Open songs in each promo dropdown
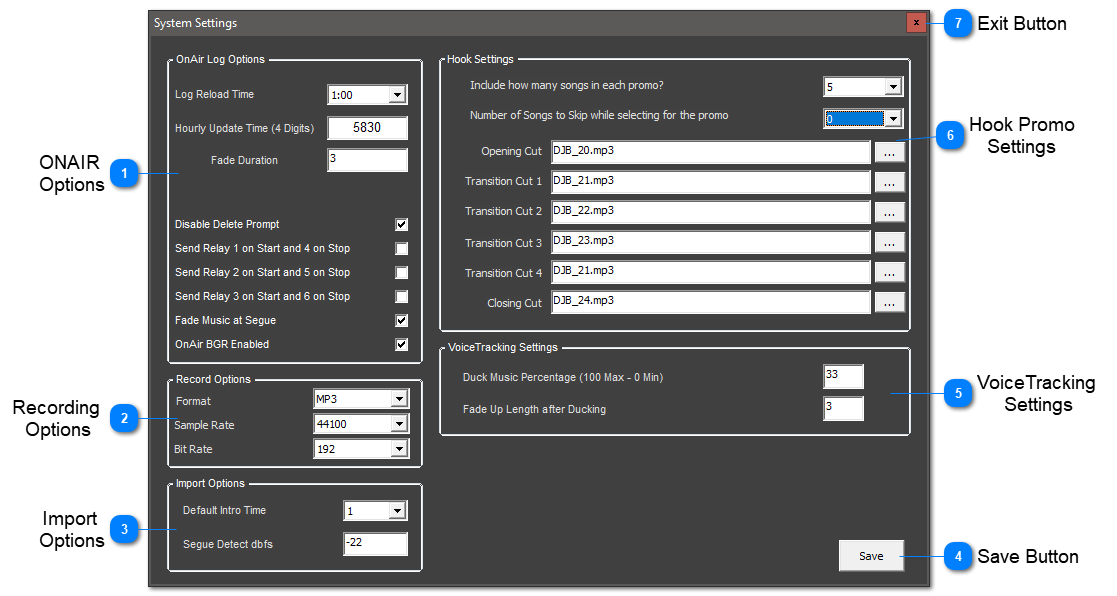1117x596 pixels. tap(893, 87)
